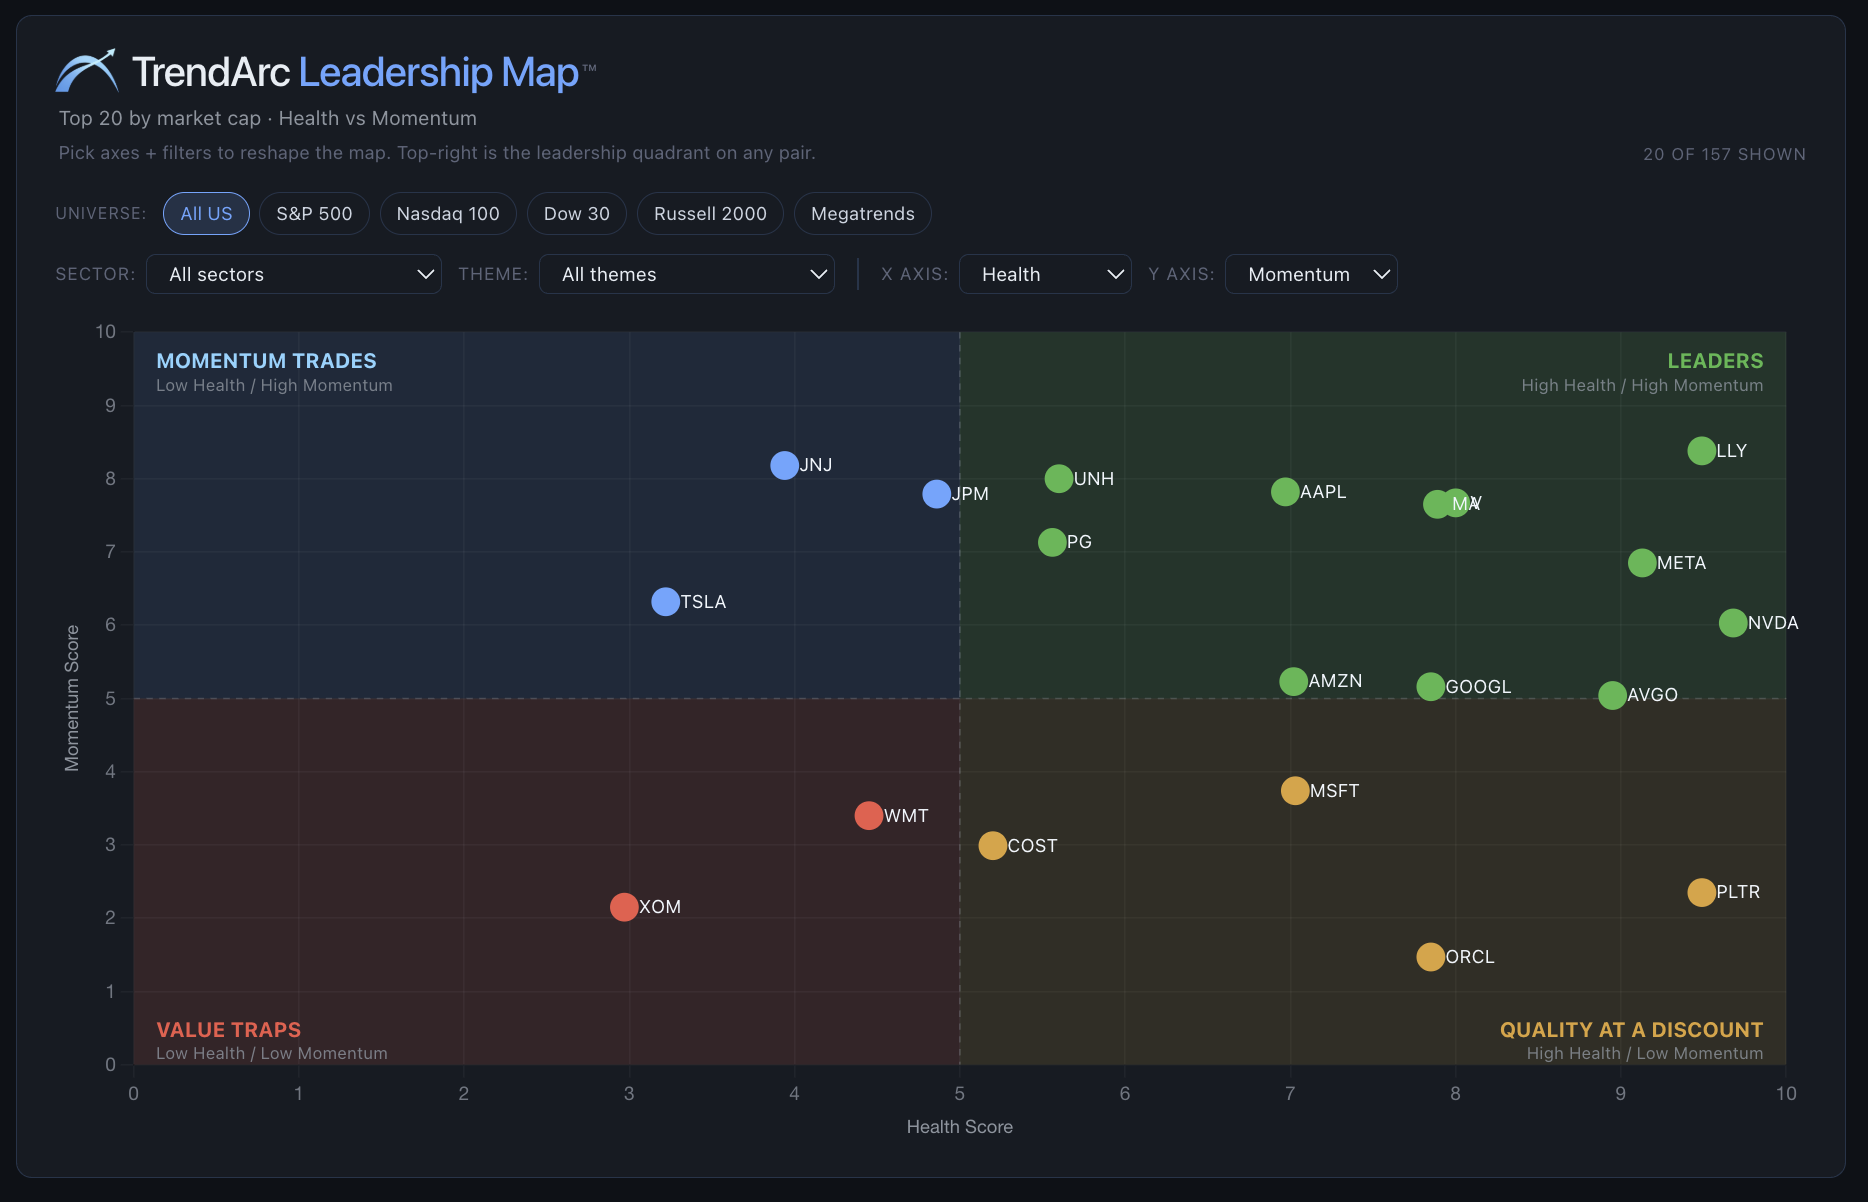Click the TrendArc arc logo icon
Viewport: 1868px width, 1202px height.
(x=86, y=71)
